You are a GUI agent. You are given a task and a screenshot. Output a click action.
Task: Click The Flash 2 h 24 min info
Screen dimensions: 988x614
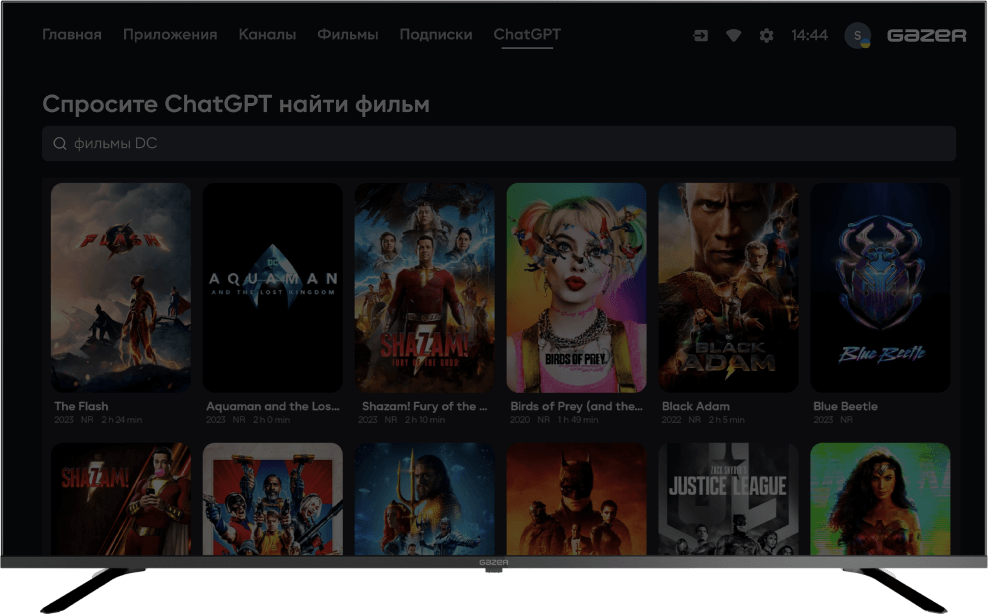[x=122, y=420]
